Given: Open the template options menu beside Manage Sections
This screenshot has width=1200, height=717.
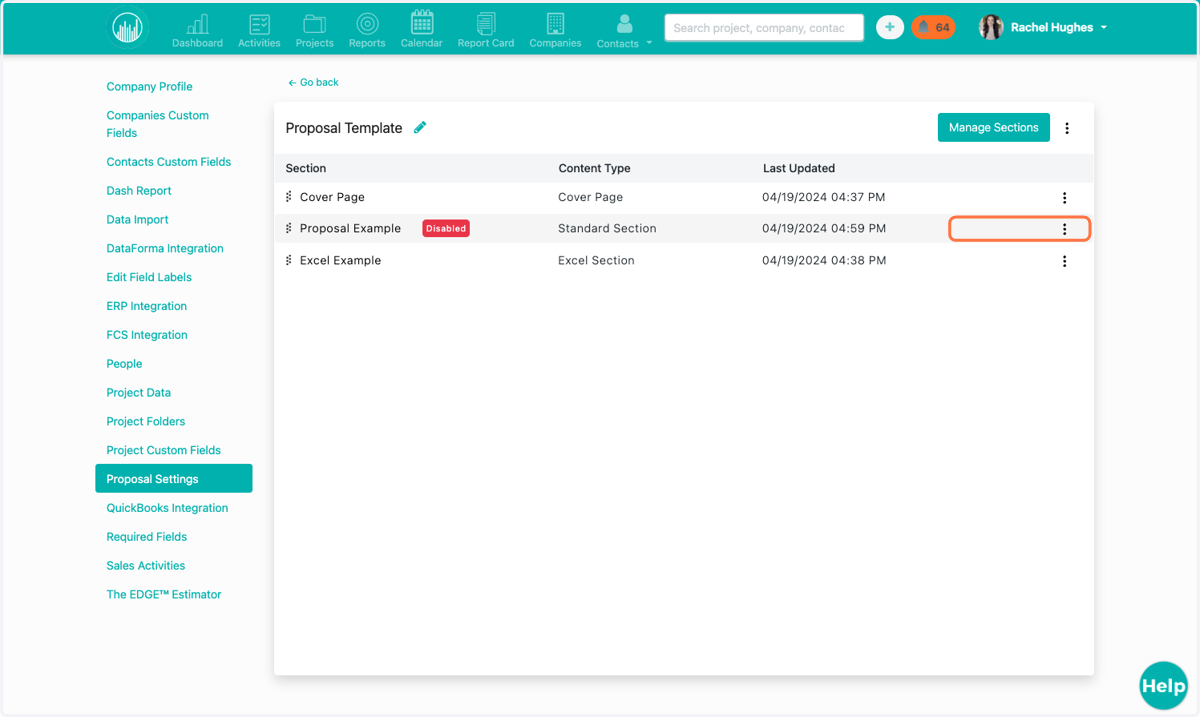Looking at the screenshot, I should 1067,128.
